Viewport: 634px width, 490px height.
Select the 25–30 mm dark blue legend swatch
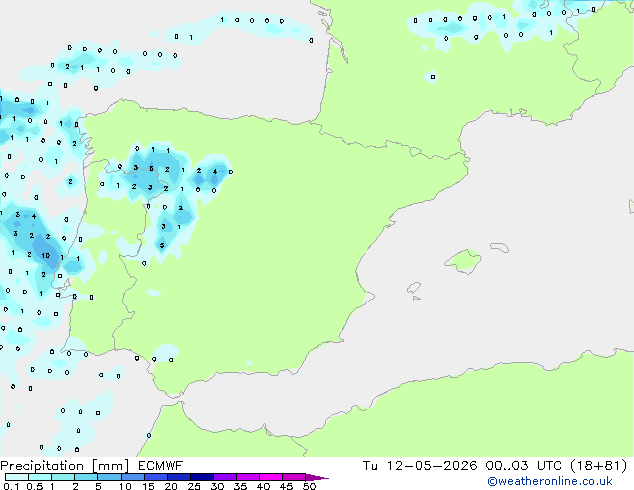pos(201,477)
